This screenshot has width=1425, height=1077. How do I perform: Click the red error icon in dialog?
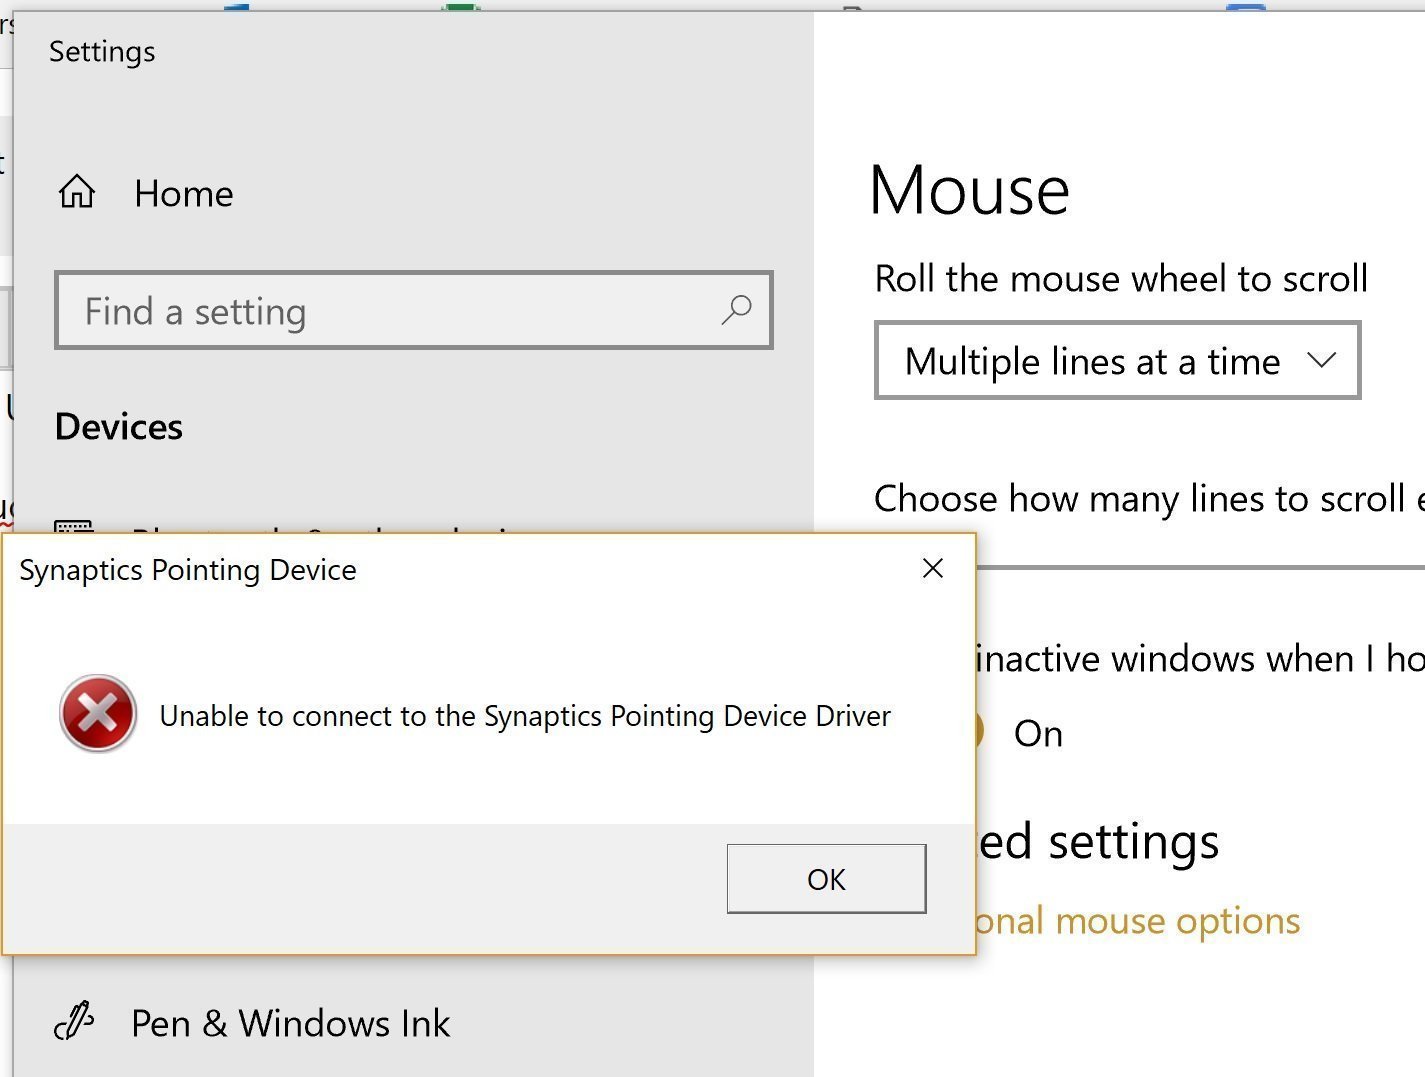pyautogui.click(x=98, y=713)
